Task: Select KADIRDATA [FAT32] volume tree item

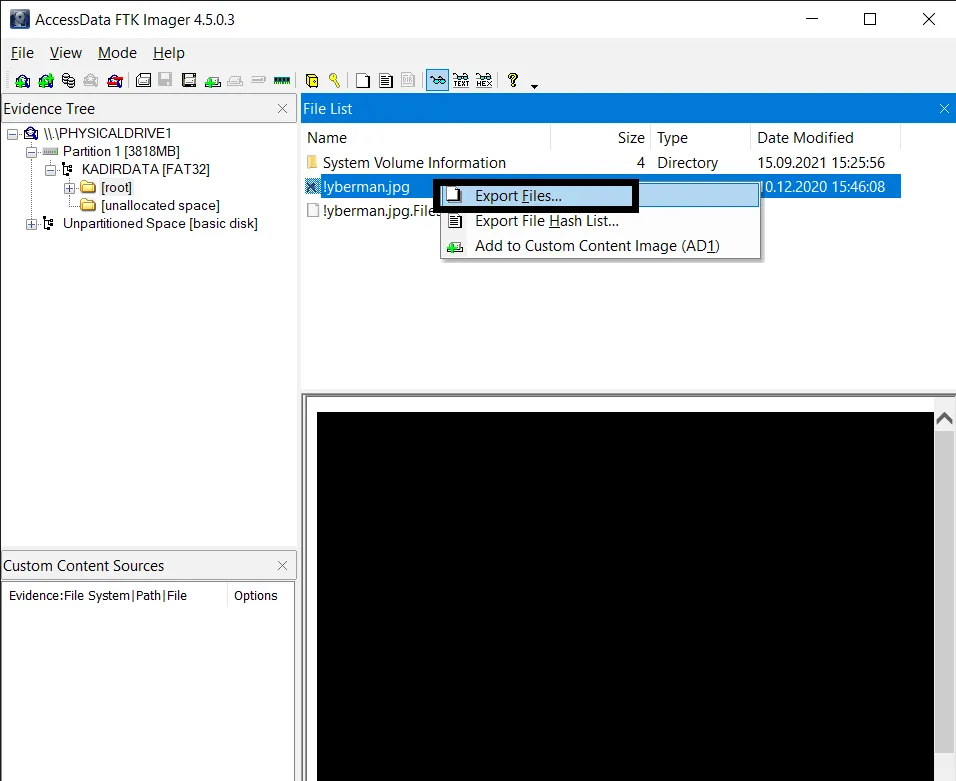Action: (x=146, y=169)
